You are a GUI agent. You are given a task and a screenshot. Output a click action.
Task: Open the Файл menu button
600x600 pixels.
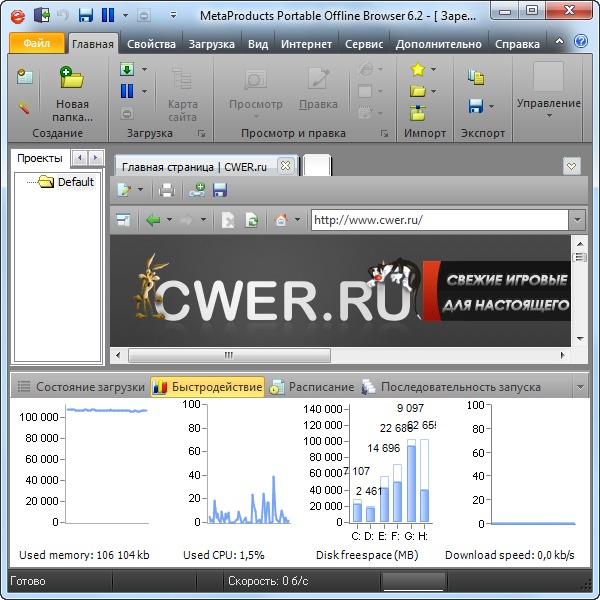[37, 44]
